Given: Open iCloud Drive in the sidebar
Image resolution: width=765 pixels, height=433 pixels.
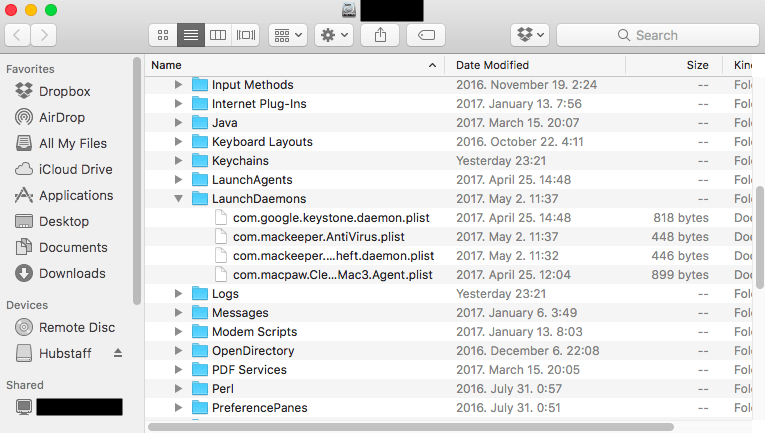Looking at the screenshot, I should pyautogui.click(x=64, y=169).
